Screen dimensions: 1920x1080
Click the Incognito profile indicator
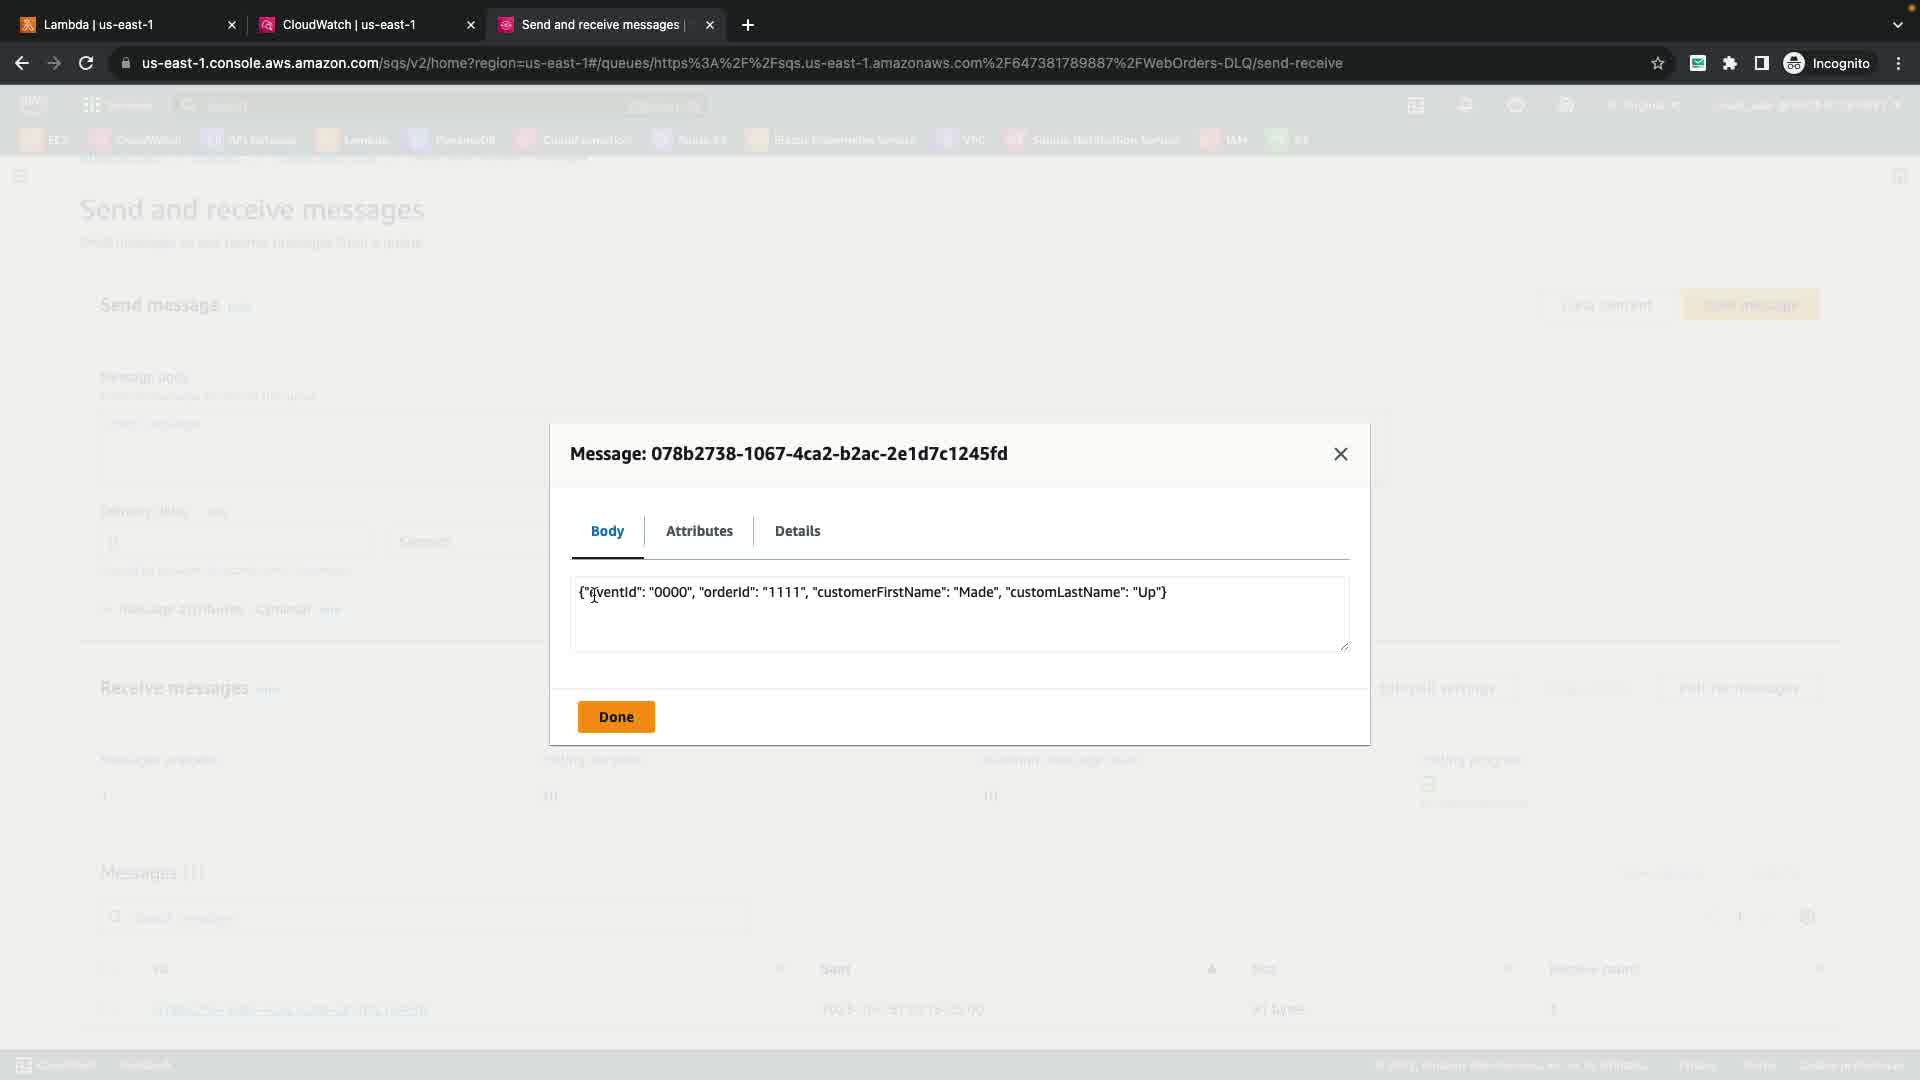pos(1827,63)
